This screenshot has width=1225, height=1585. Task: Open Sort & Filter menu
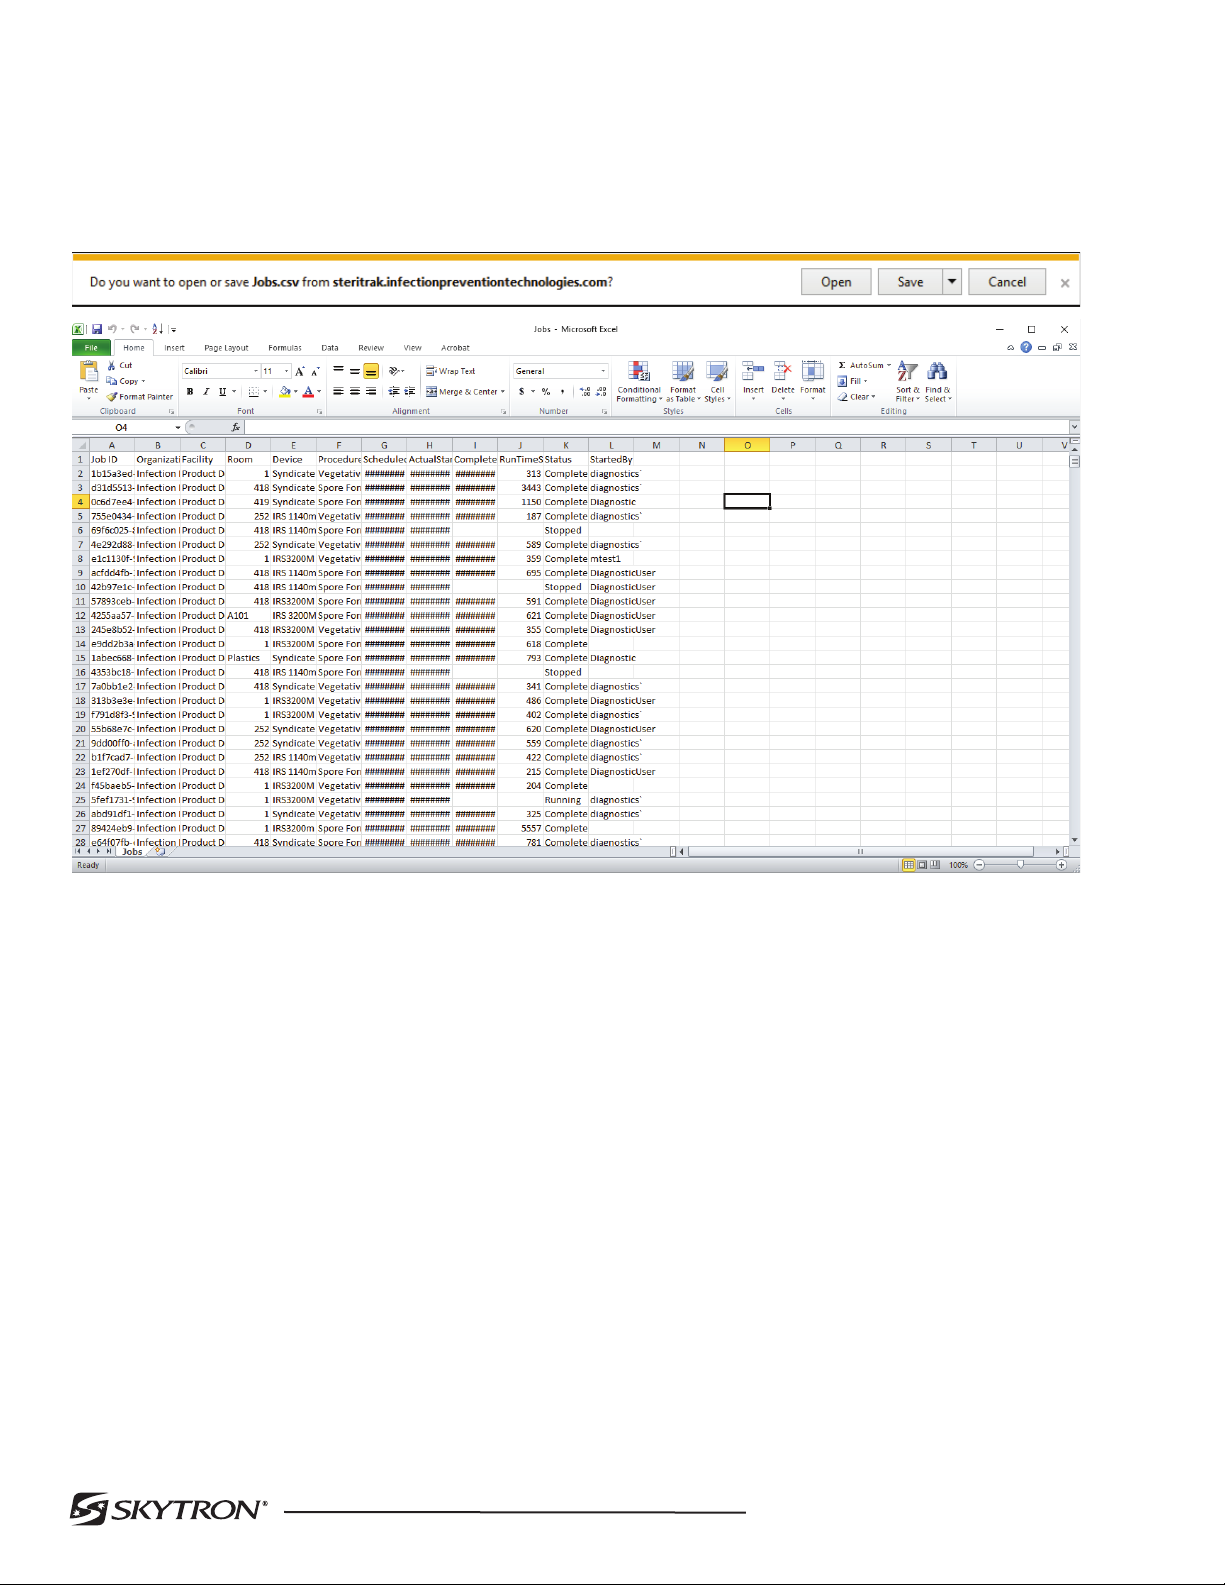tap(907, 382)
